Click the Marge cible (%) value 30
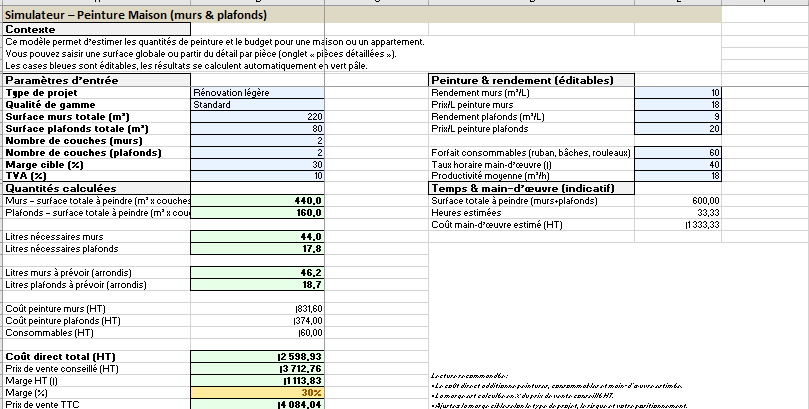The height and width of the screenshot is (409, 809). tap(257, 164)
